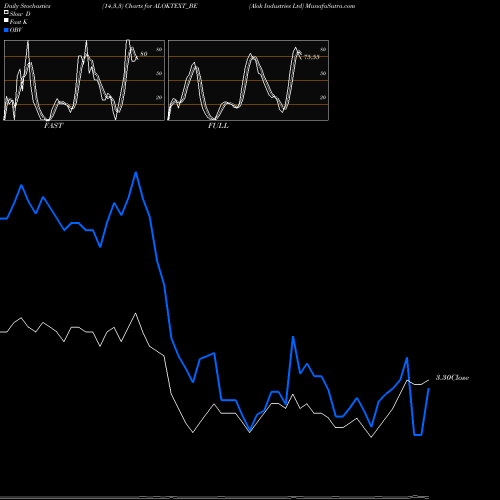Click the 'Slow D' legend label
The width and height of the screenshot is (500, 500).
pos(20,14)
